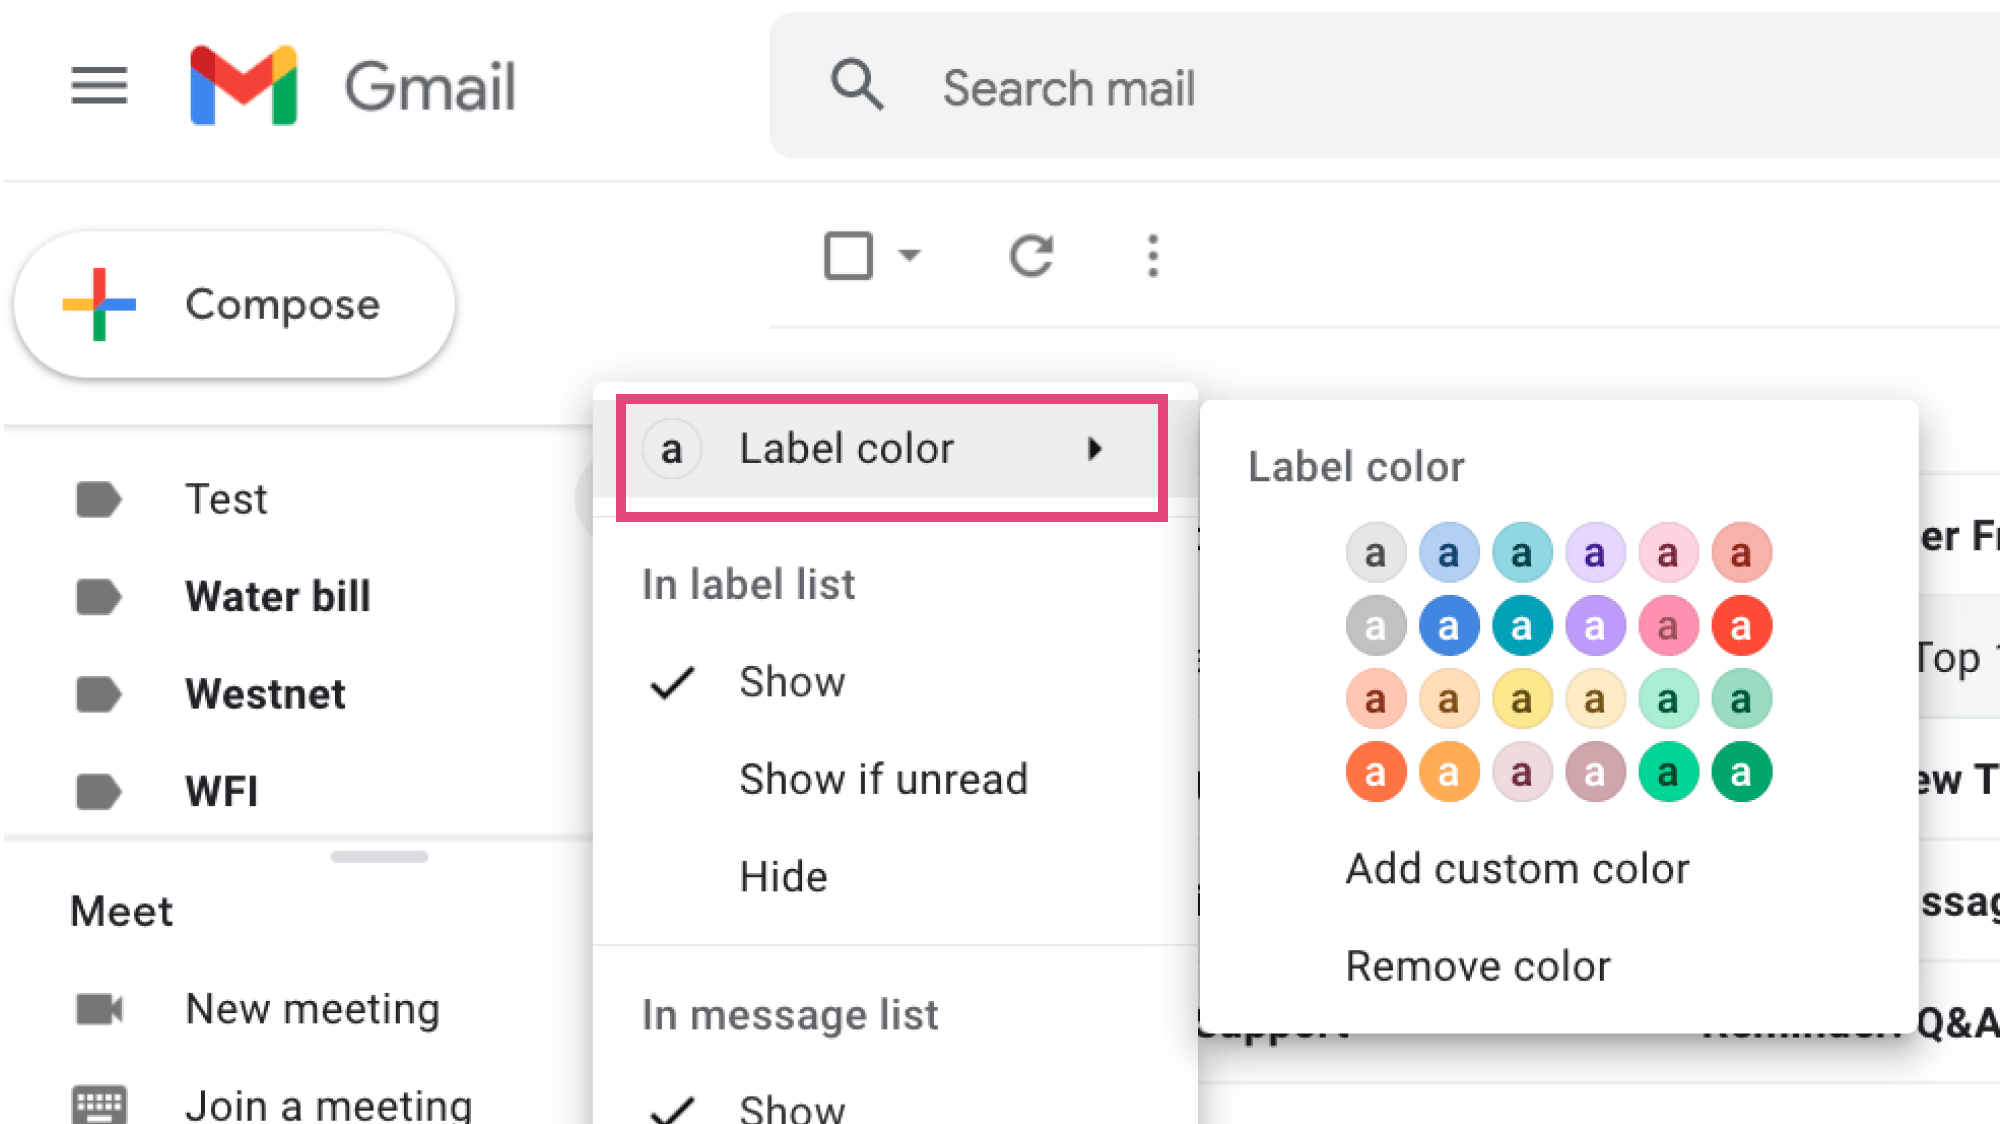
Task: Open the Water bill label
Action: (x=277, y=597)
